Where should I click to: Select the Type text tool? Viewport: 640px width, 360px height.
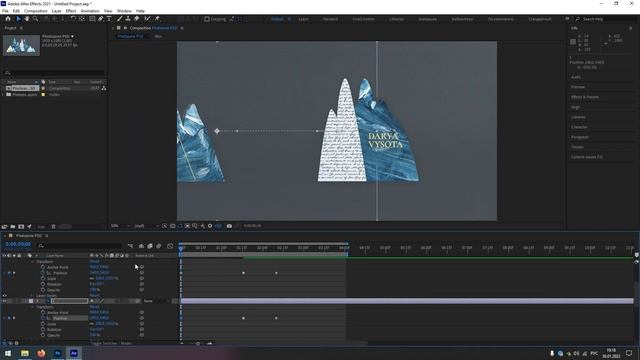109,19
